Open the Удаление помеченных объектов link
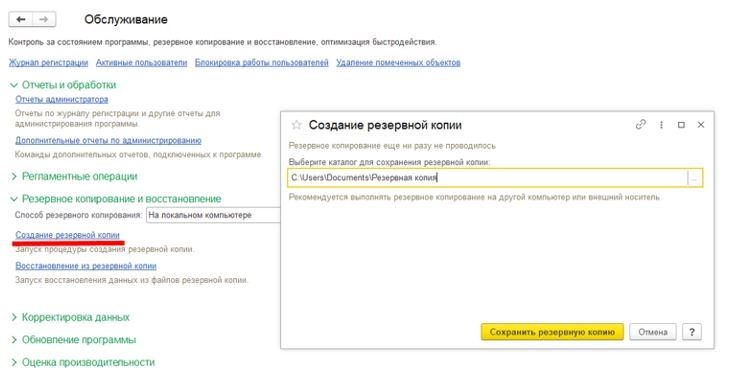729x391 pixels. (x=398, y=62)
